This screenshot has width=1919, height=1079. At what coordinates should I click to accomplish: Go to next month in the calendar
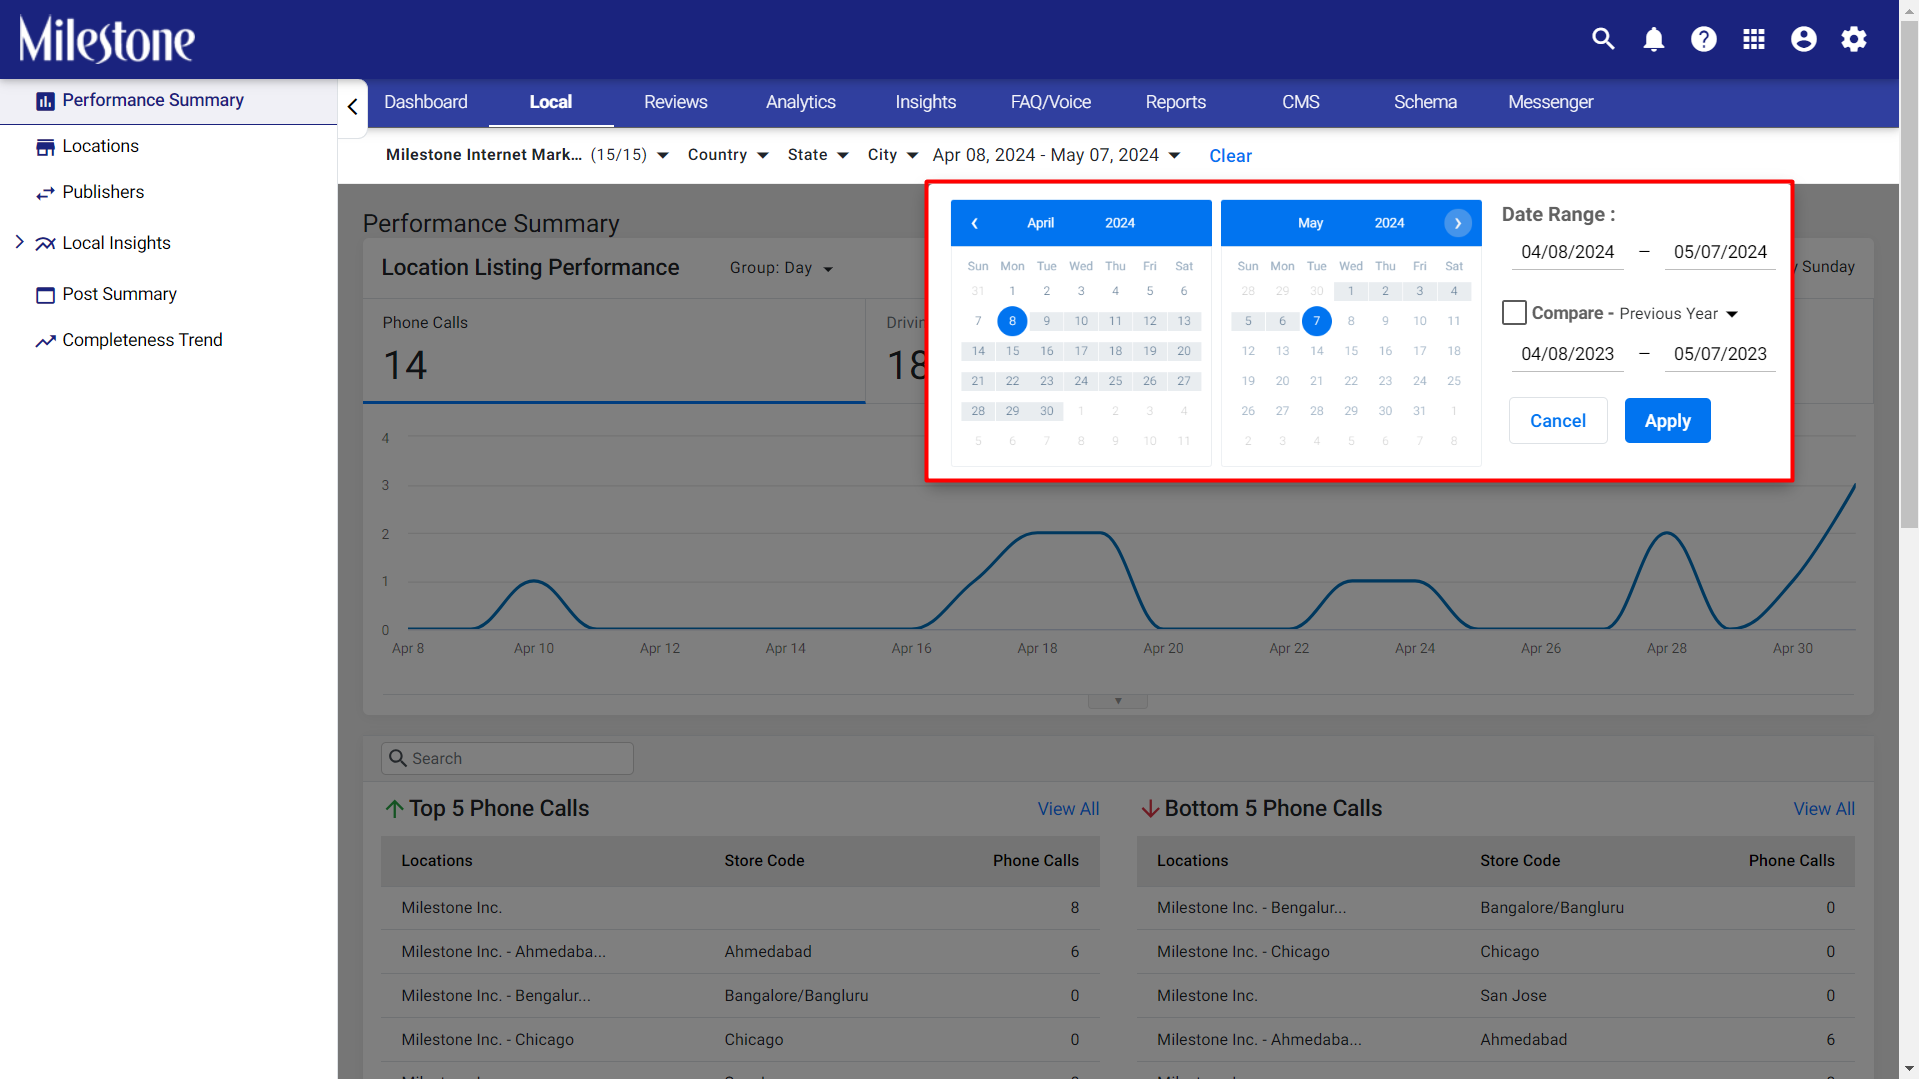1458,223
